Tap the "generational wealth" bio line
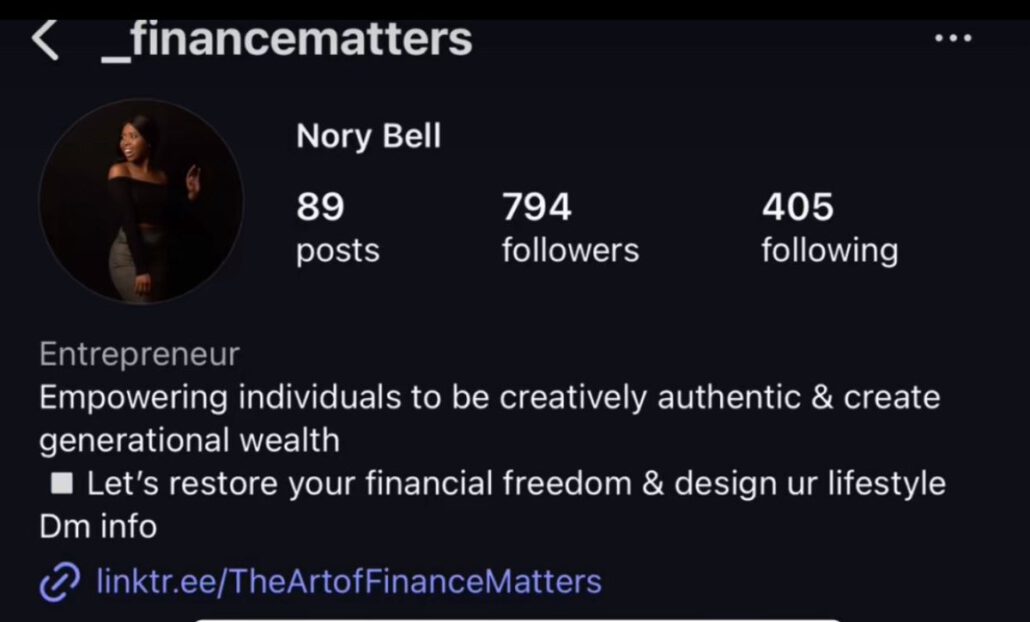Image resolution: width=1030 pixels, height=622 pixels. coord(189,440)
